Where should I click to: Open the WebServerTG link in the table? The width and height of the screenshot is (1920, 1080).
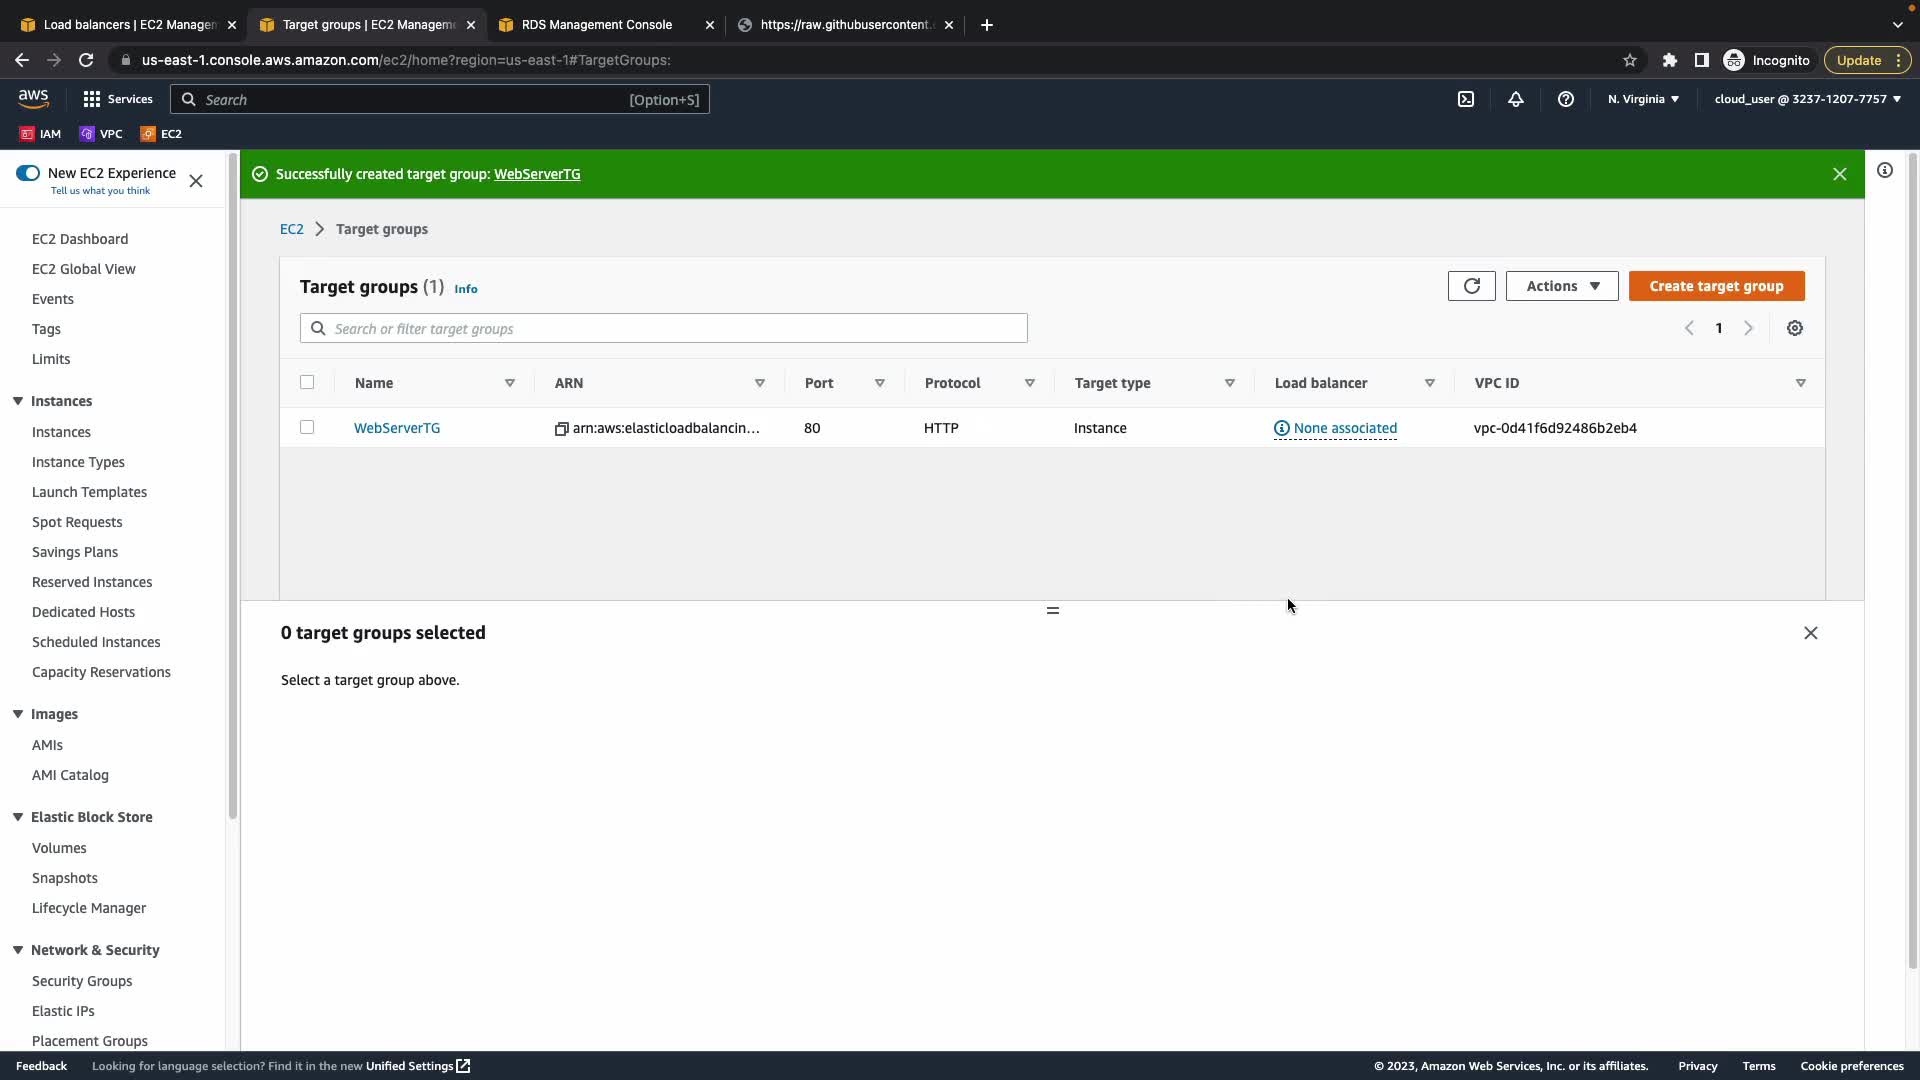(x=397, y=428)
